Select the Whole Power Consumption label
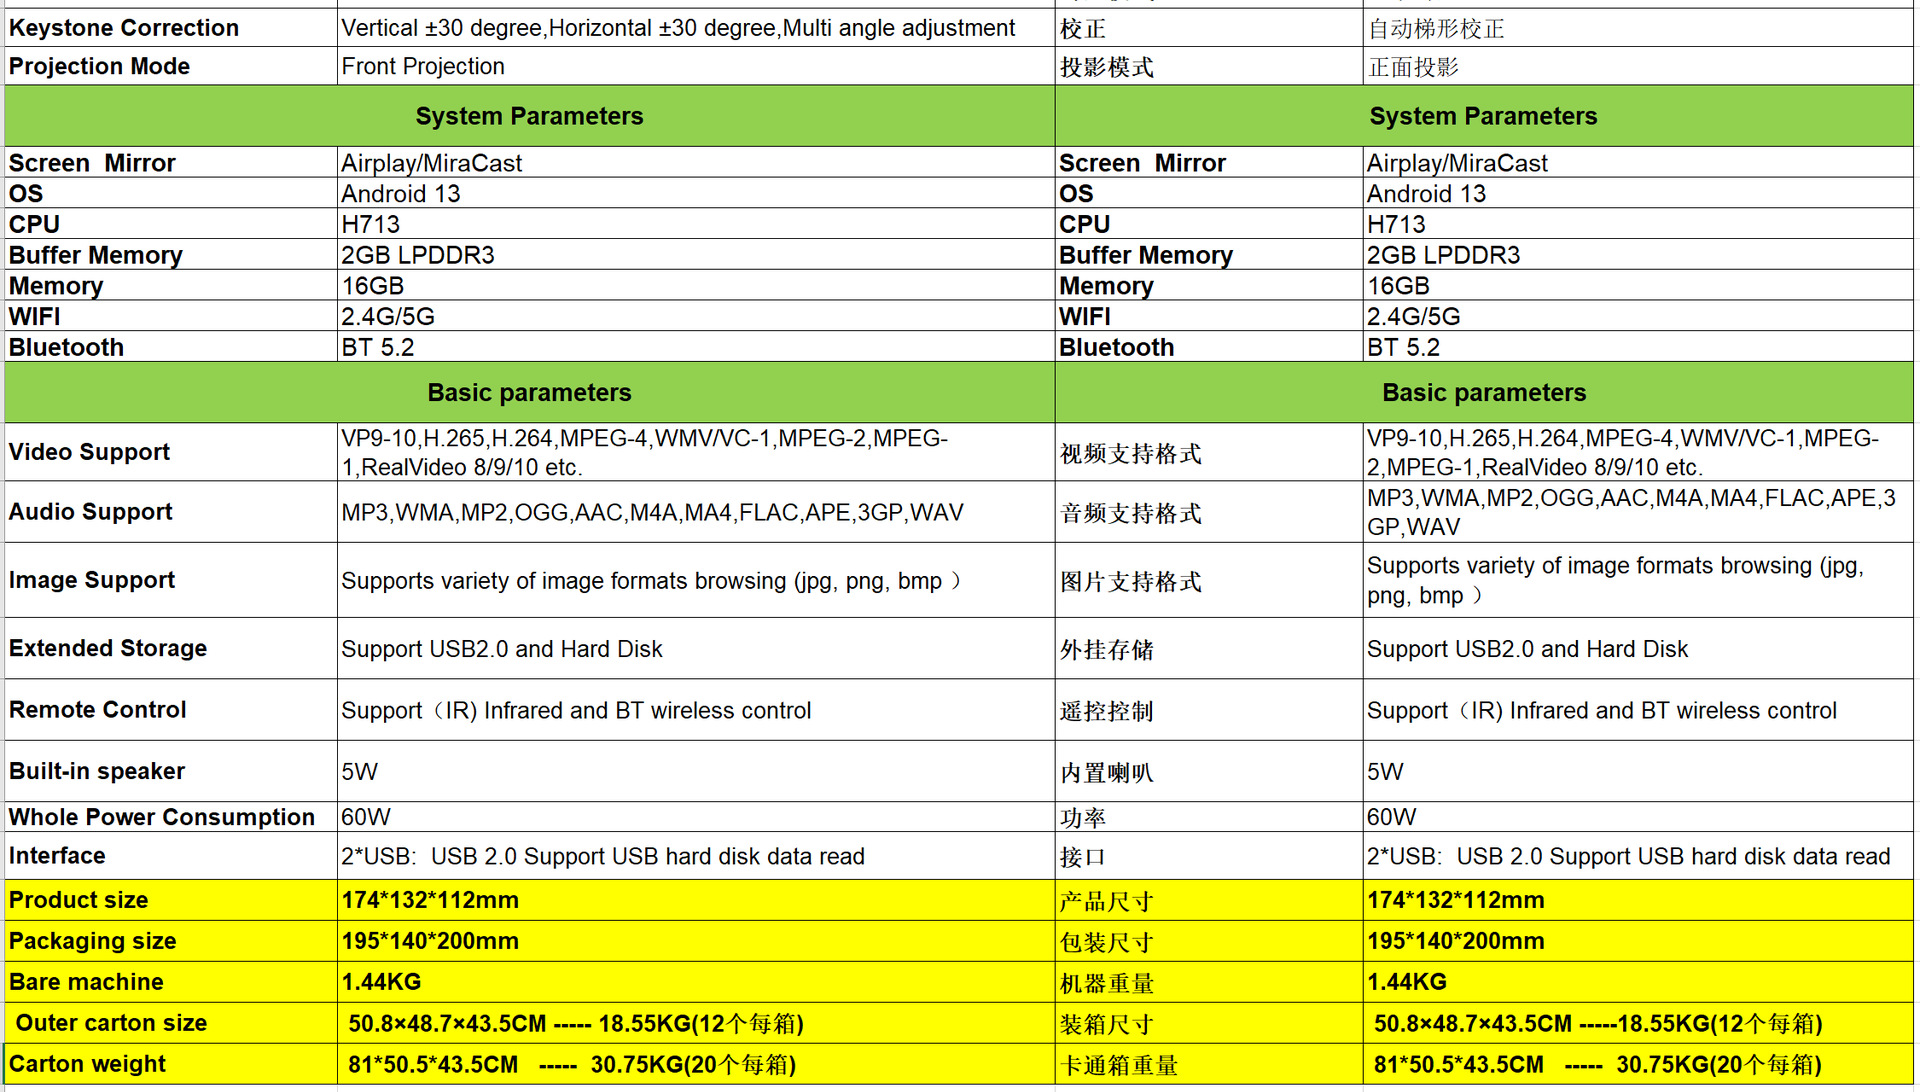Image resolution: width=1920 pixels, height=1092 pixels. point(162,817)
